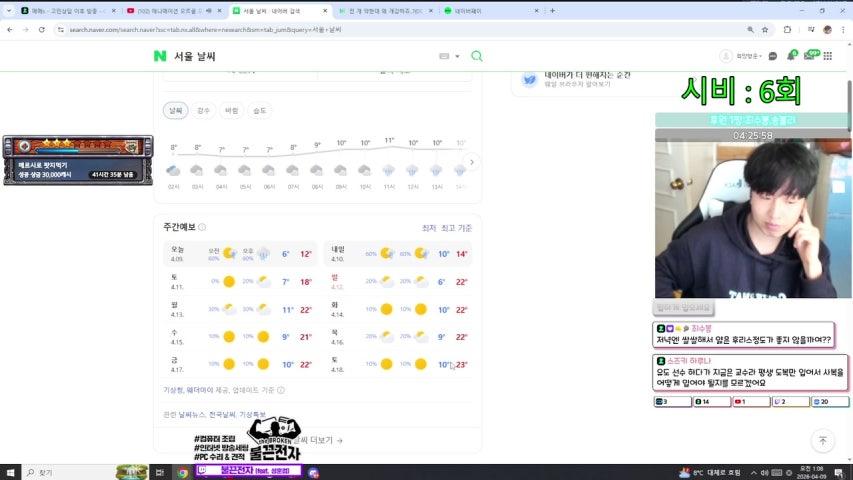Open the Chrome extensions puzzle icon
The height and width of the screenshot is (480, 853).
tap(787, 29)
